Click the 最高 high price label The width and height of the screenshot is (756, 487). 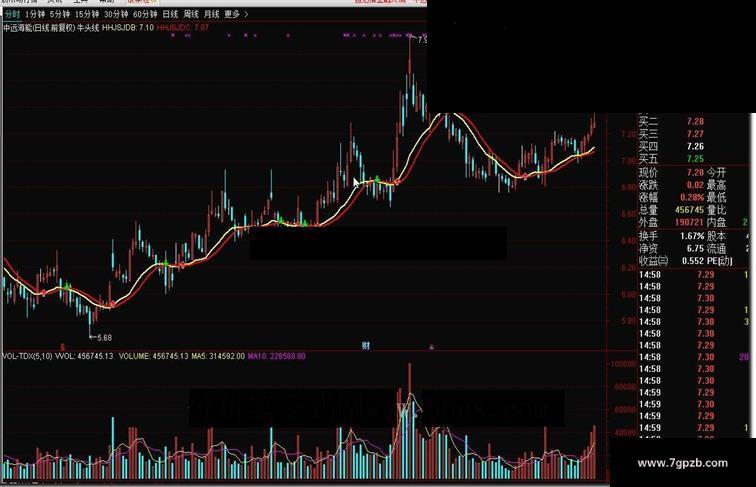(716, 185)
